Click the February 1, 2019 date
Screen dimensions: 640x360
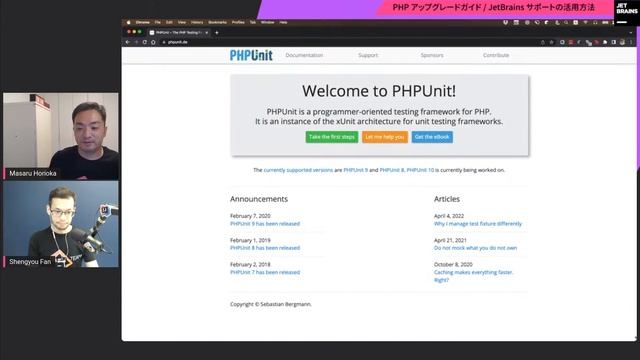[x=250, y=240]
